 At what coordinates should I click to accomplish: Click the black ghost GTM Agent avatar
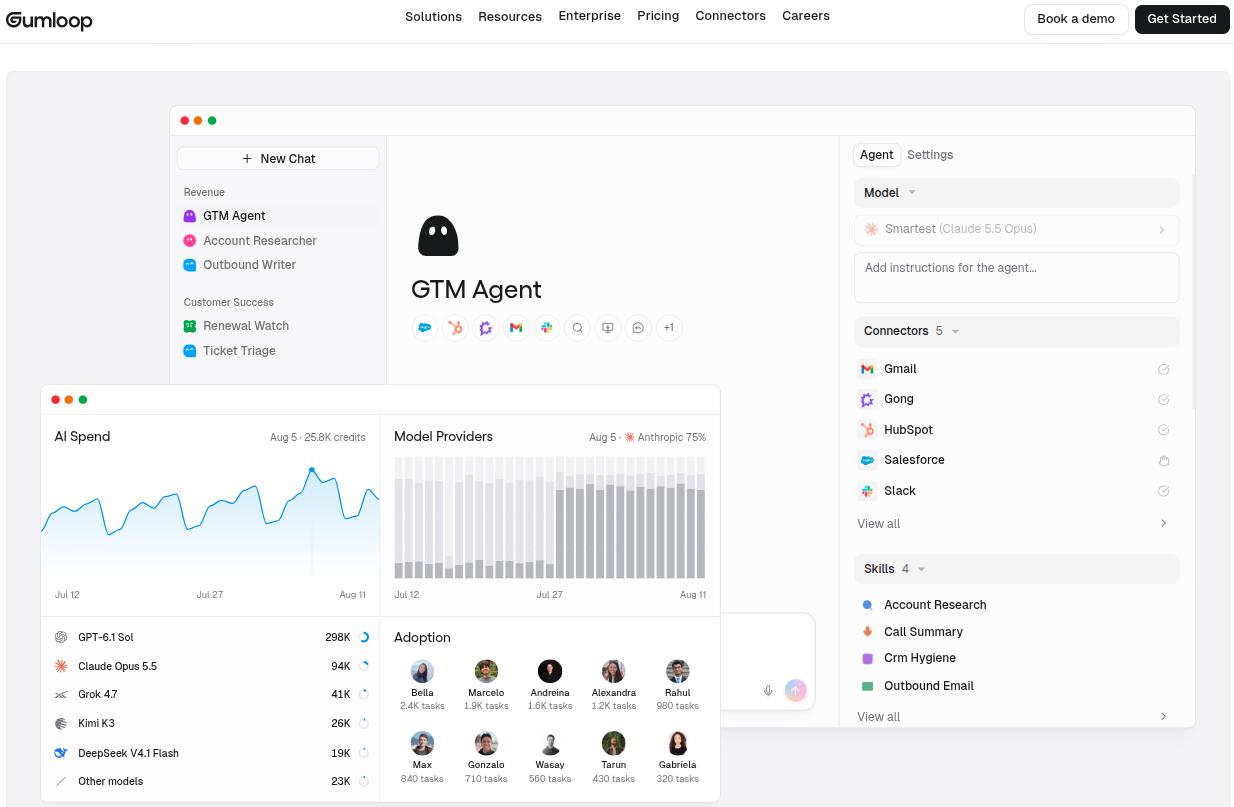point(438,236)
